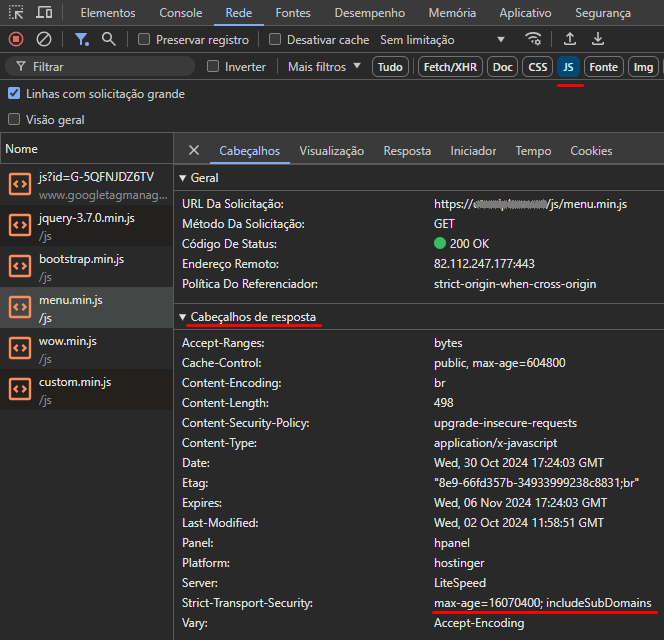Clear the network log
This screenshot has width=664, height=640.
point(44,39)
